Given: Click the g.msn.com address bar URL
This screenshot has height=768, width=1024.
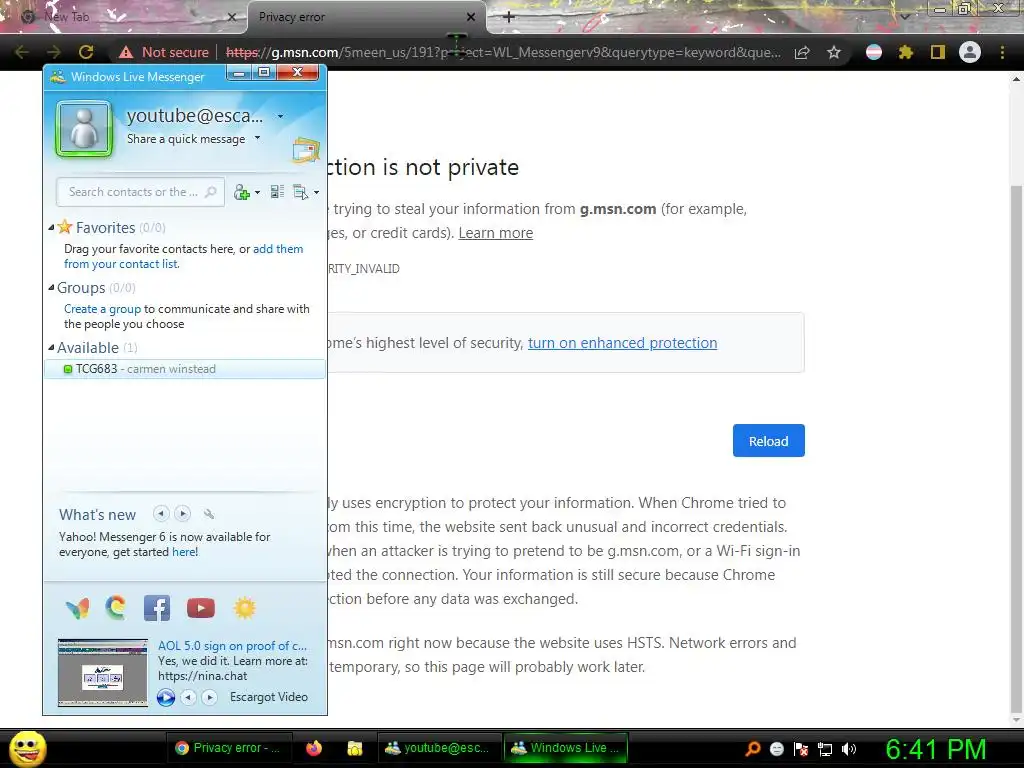Looking at the screenshot, I should pos(503,52).
